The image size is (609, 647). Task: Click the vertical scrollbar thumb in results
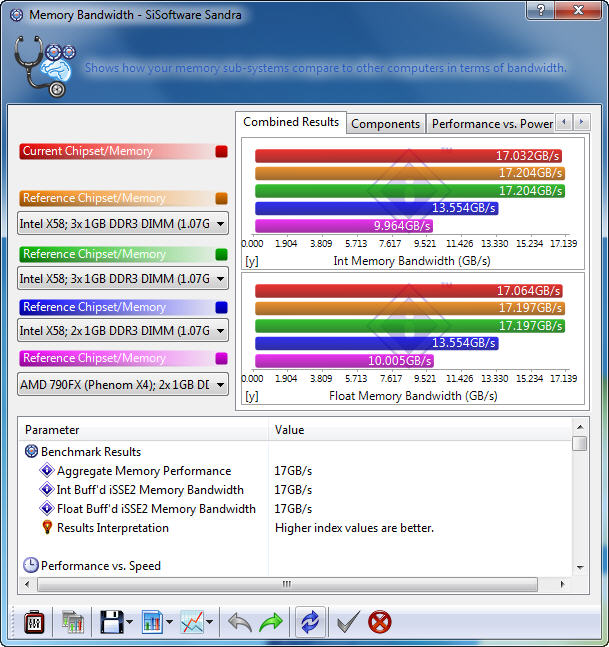tap(580, 444)
